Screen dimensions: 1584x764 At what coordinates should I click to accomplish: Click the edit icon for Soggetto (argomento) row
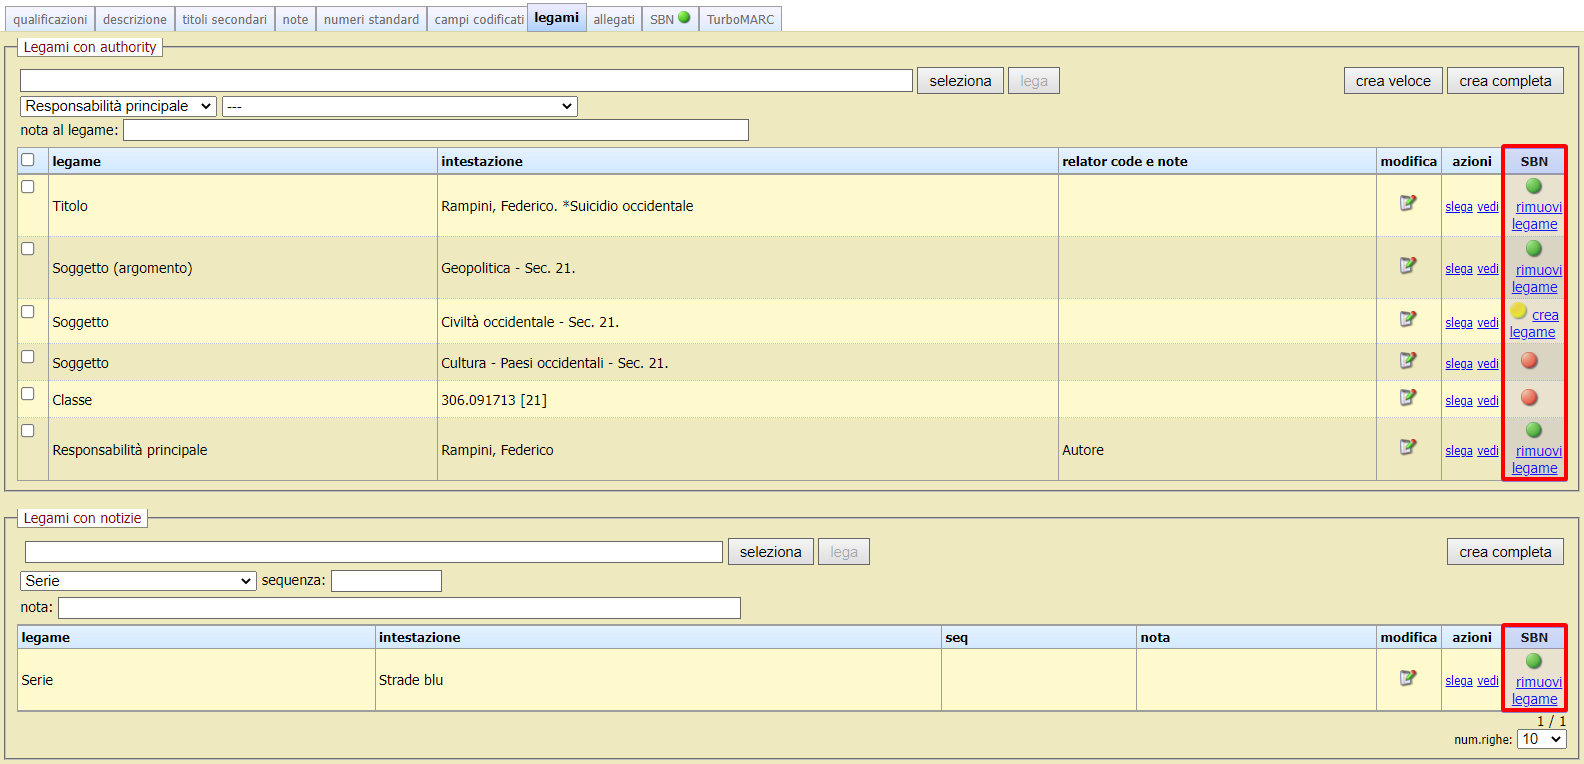(x=1408, y=265)
